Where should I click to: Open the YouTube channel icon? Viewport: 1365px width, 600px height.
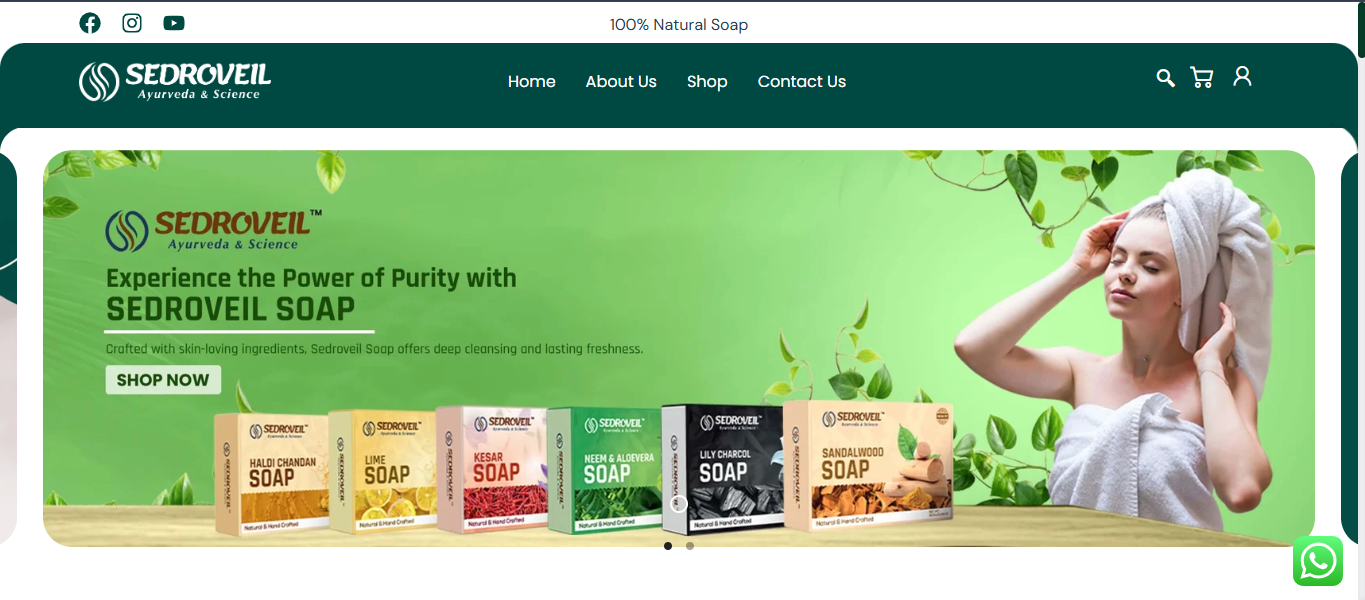174,23
